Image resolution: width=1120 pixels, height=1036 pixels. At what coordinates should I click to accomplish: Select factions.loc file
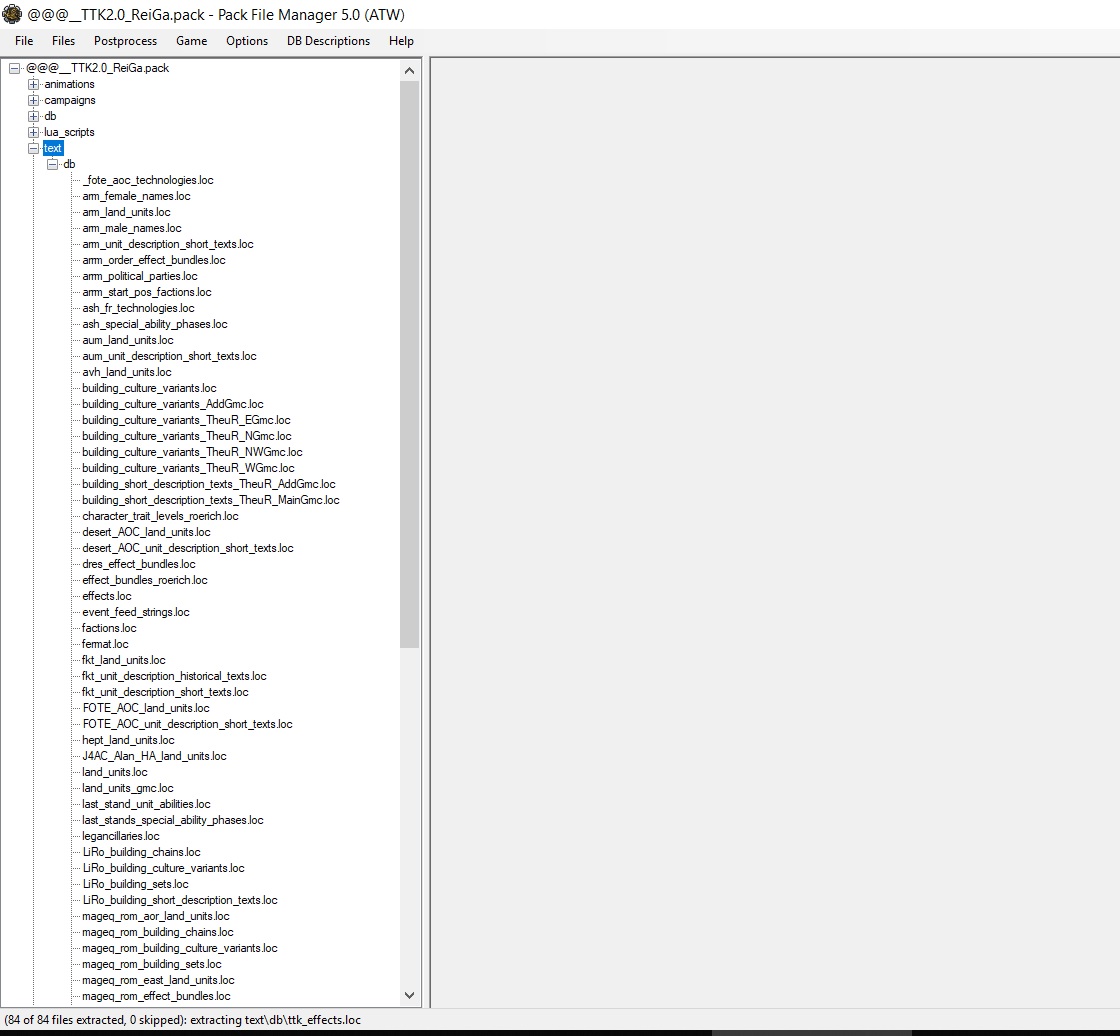click(x=109, y=628)
